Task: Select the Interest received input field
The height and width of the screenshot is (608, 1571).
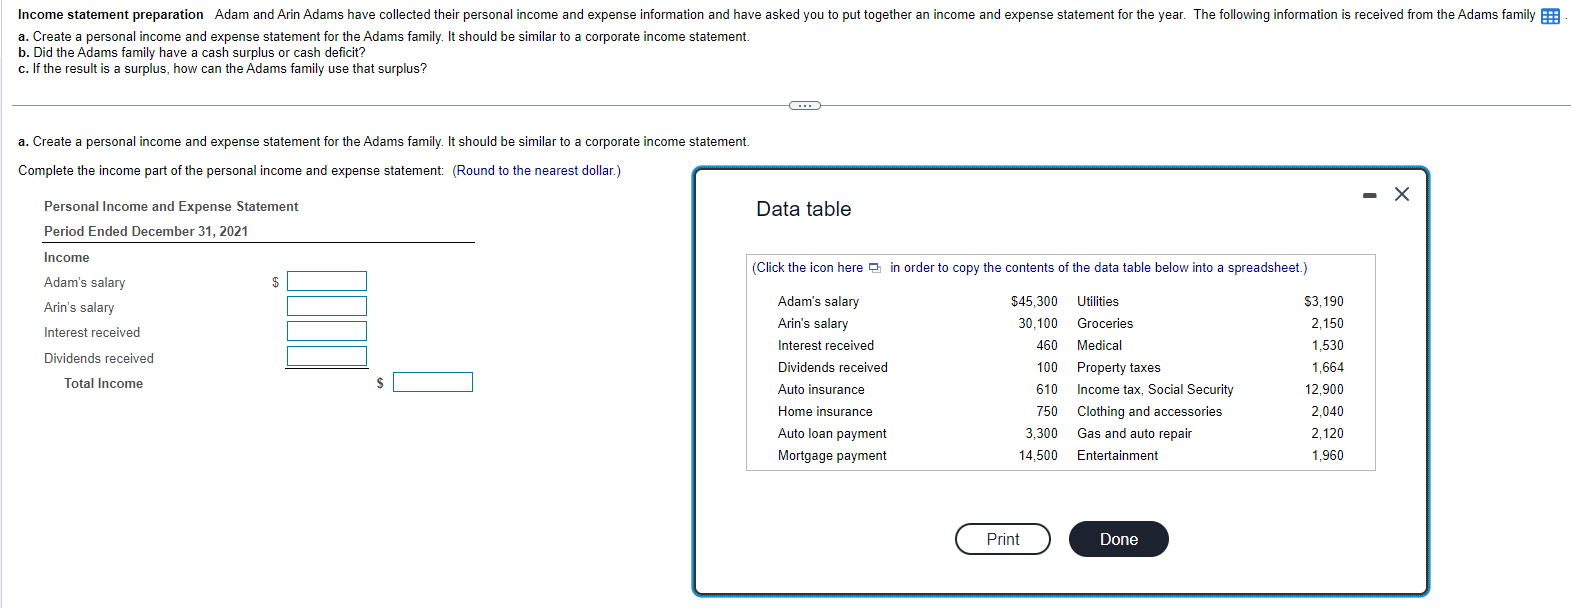Action: (326, 331)
